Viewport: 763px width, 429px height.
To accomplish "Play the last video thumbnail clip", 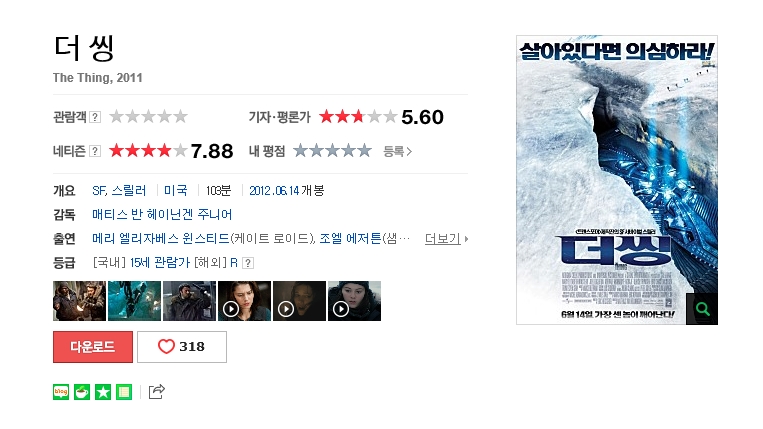I will (354, 301).
